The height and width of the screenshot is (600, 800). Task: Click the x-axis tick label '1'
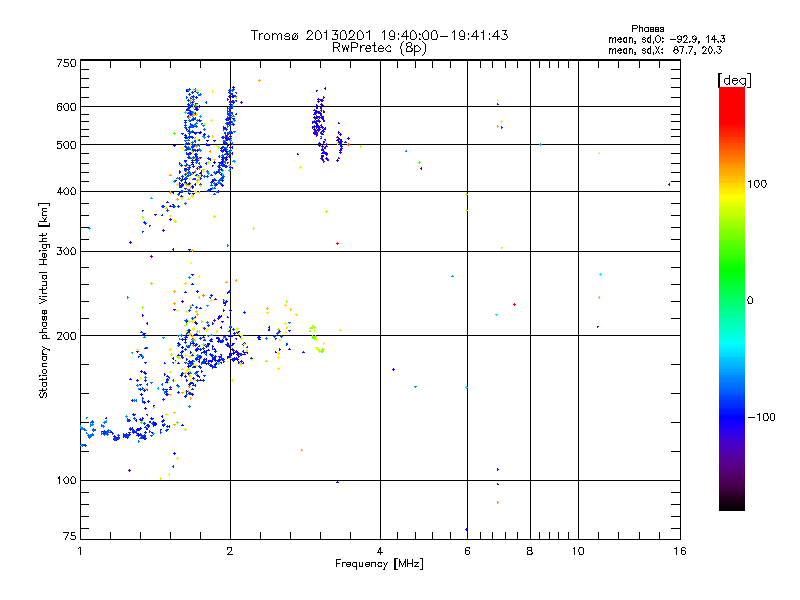(x=80, y=551)
